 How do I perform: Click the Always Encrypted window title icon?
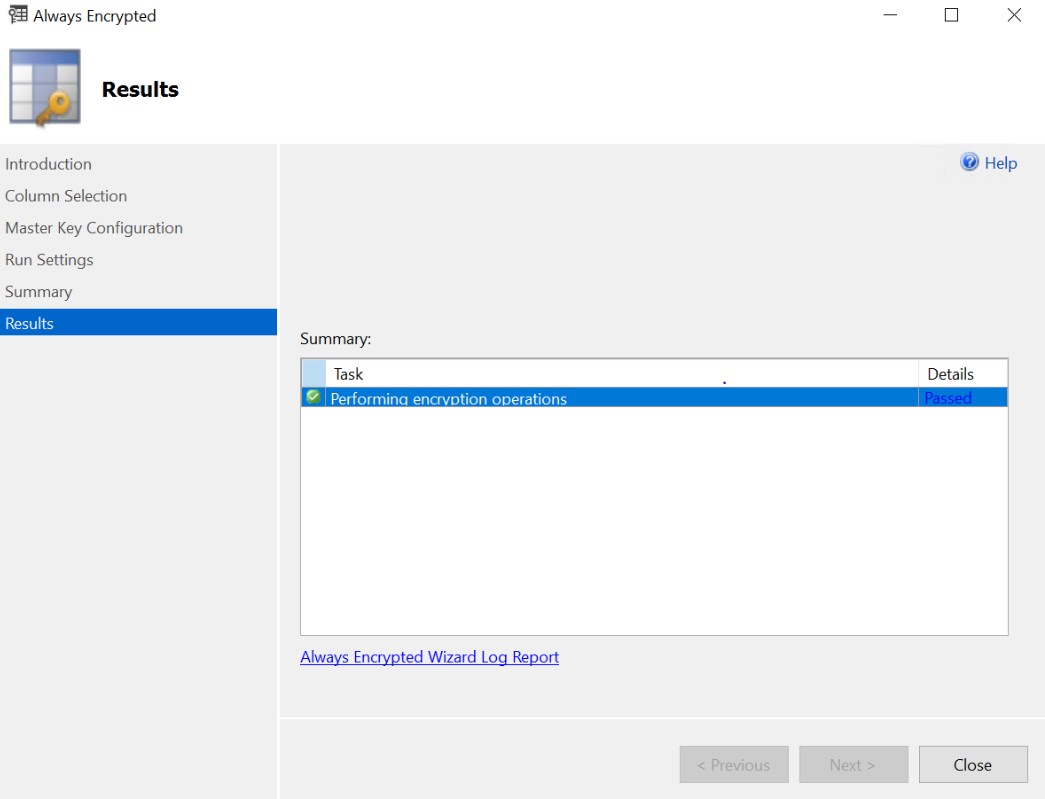click(x=18, y=15)
